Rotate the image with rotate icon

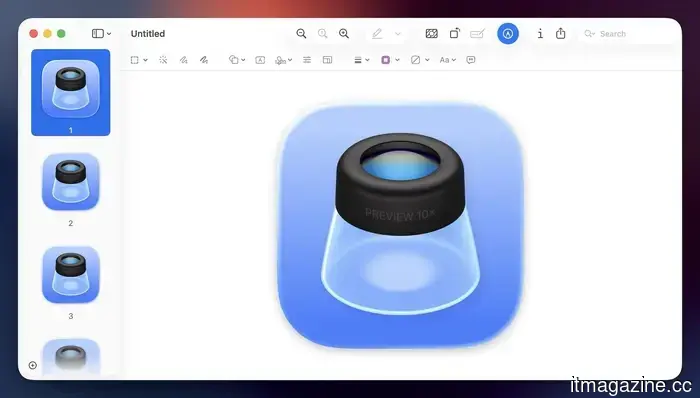(454, 33)
